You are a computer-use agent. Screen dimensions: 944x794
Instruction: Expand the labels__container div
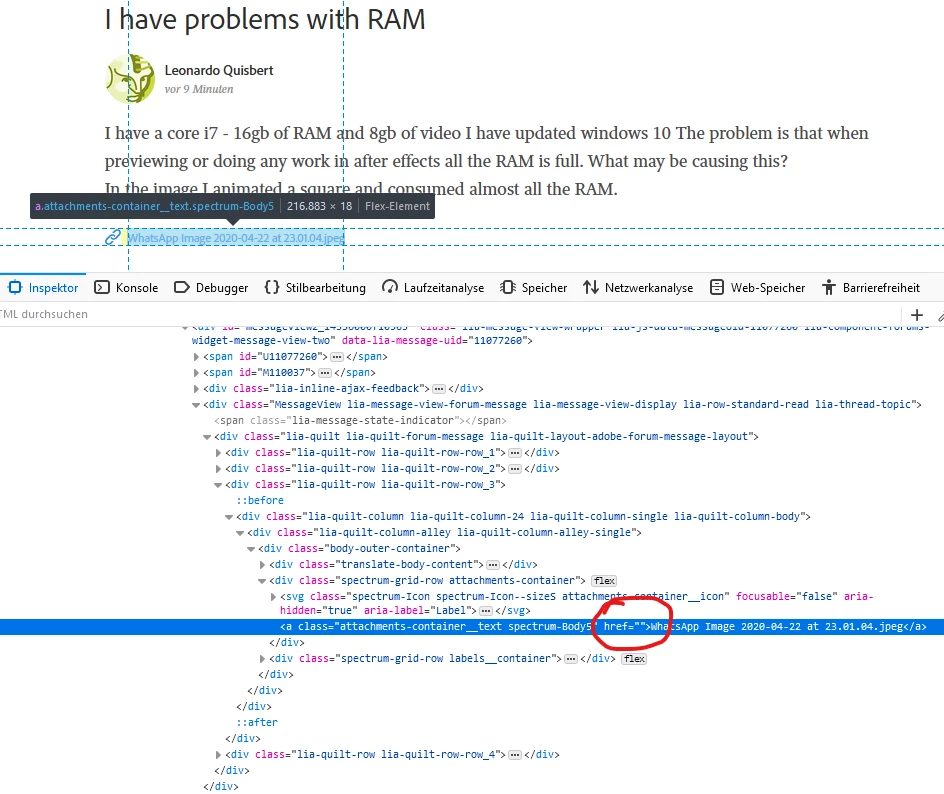tap(262, 659)
